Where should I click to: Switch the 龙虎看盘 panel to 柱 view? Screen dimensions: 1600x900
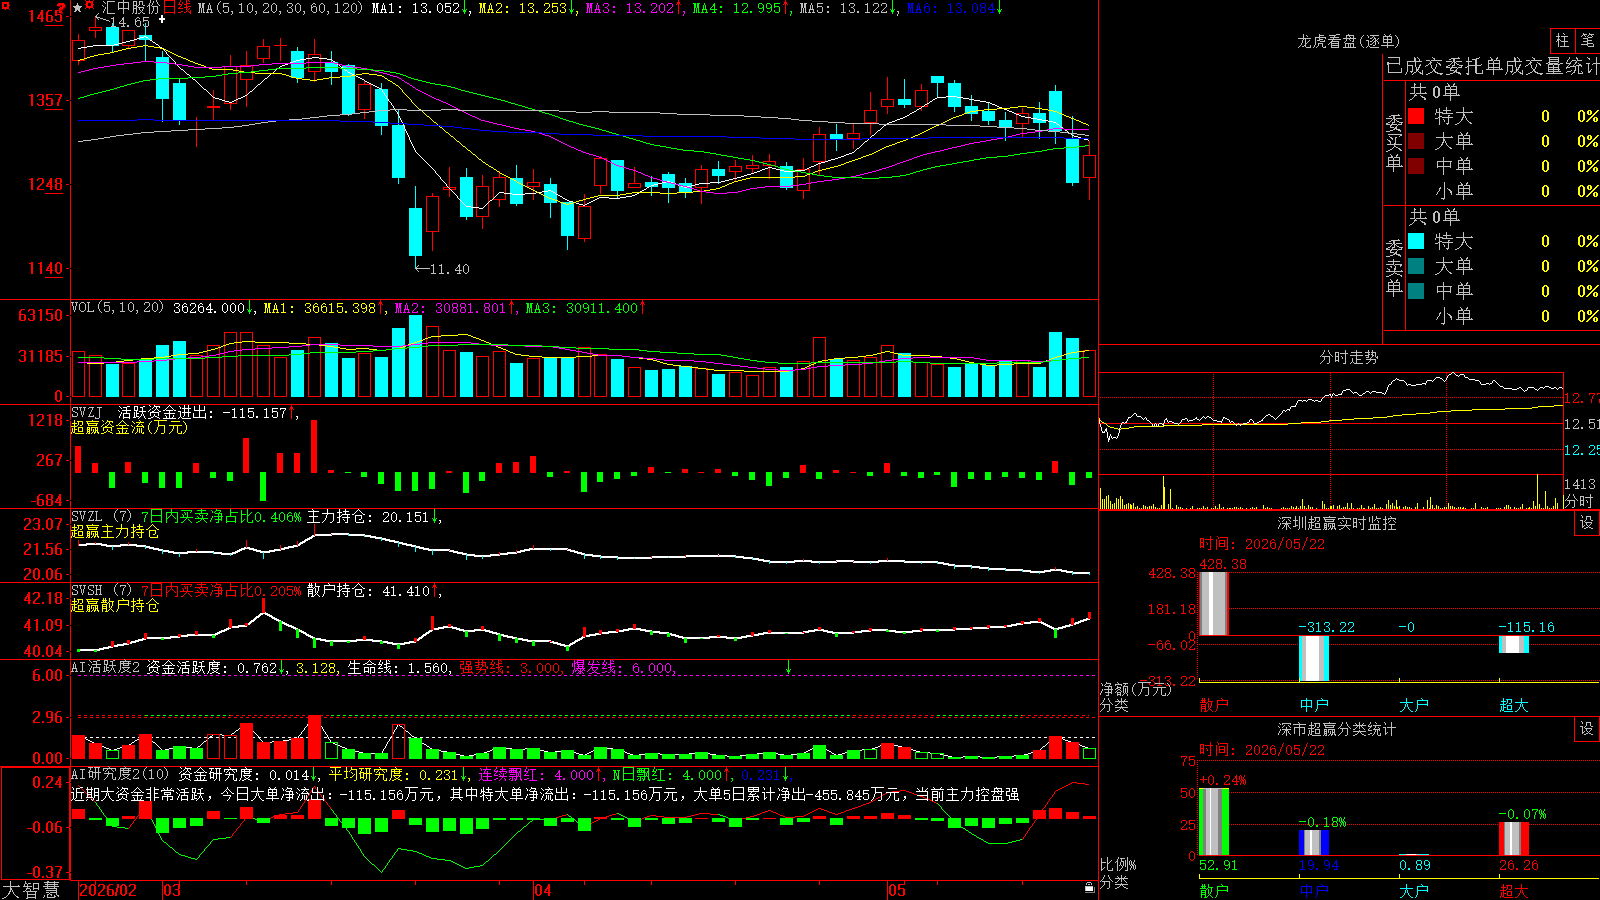point(1562,40)
